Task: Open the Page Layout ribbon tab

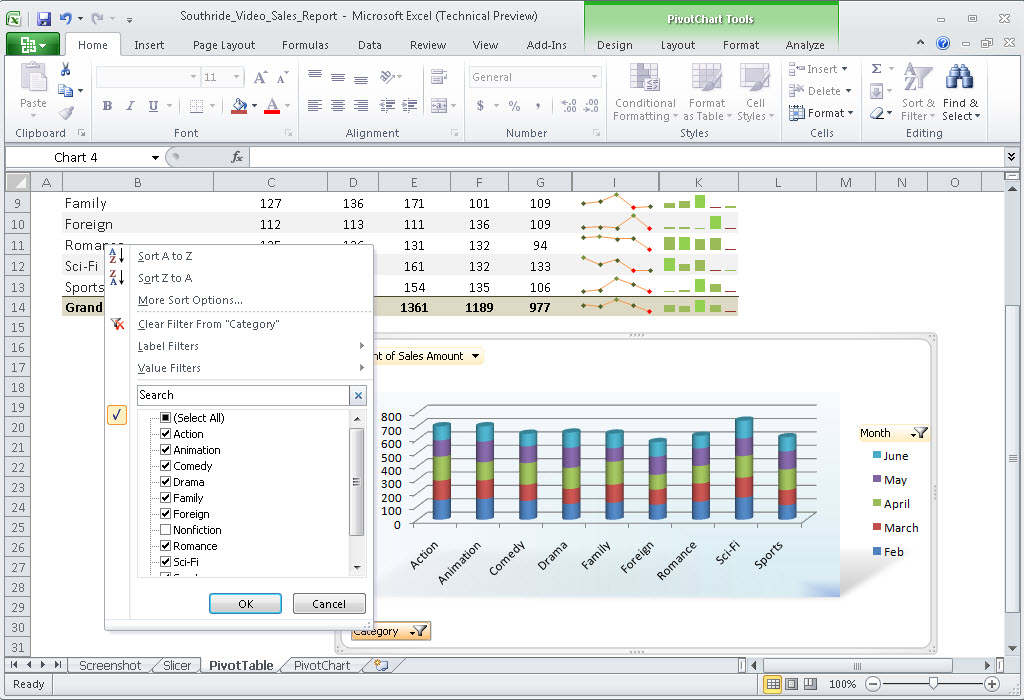Action: pos(223,45)
